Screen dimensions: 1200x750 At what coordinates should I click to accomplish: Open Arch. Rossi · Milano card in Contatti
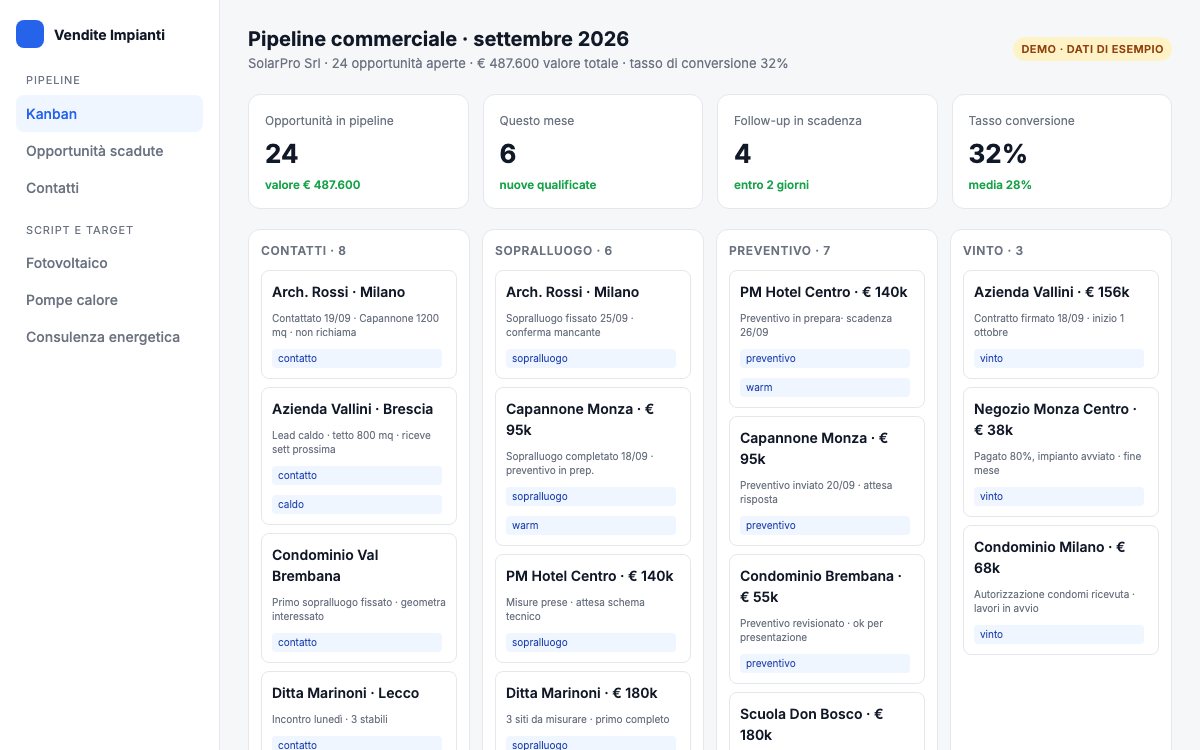(359, 325)
